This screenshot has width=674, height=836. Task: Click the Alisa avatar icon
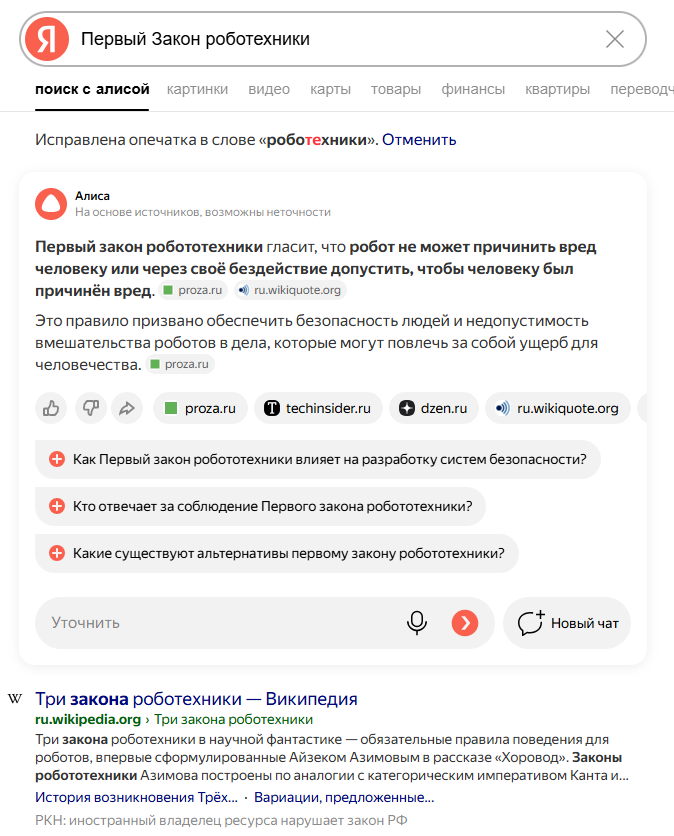tap(50, 203)
